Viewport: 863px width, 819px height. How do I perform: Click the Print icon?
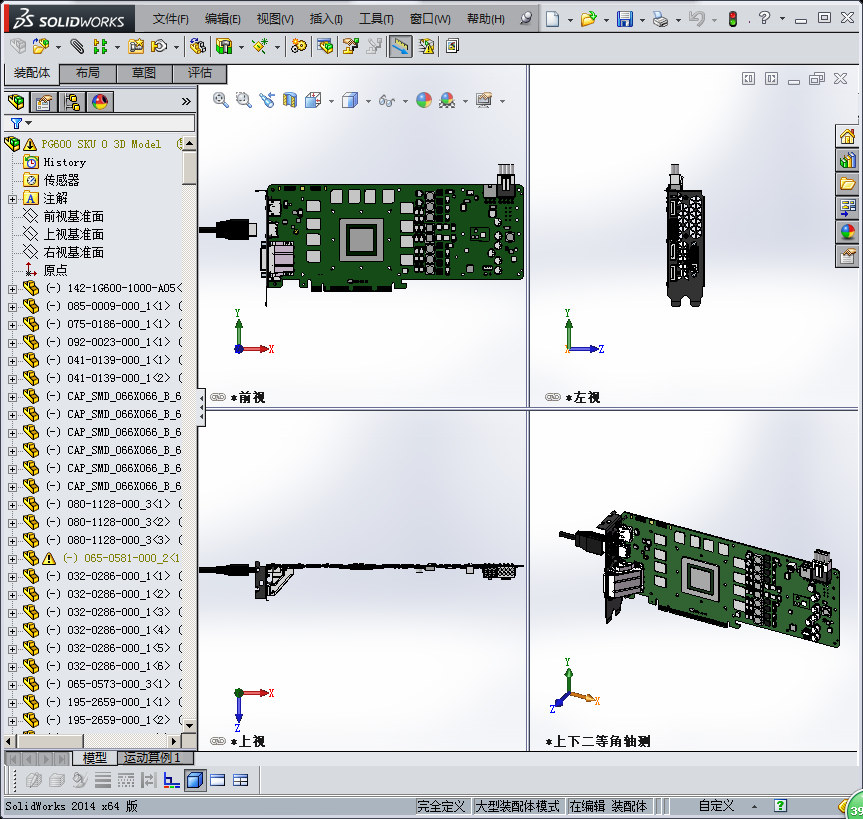coord(660,19)
